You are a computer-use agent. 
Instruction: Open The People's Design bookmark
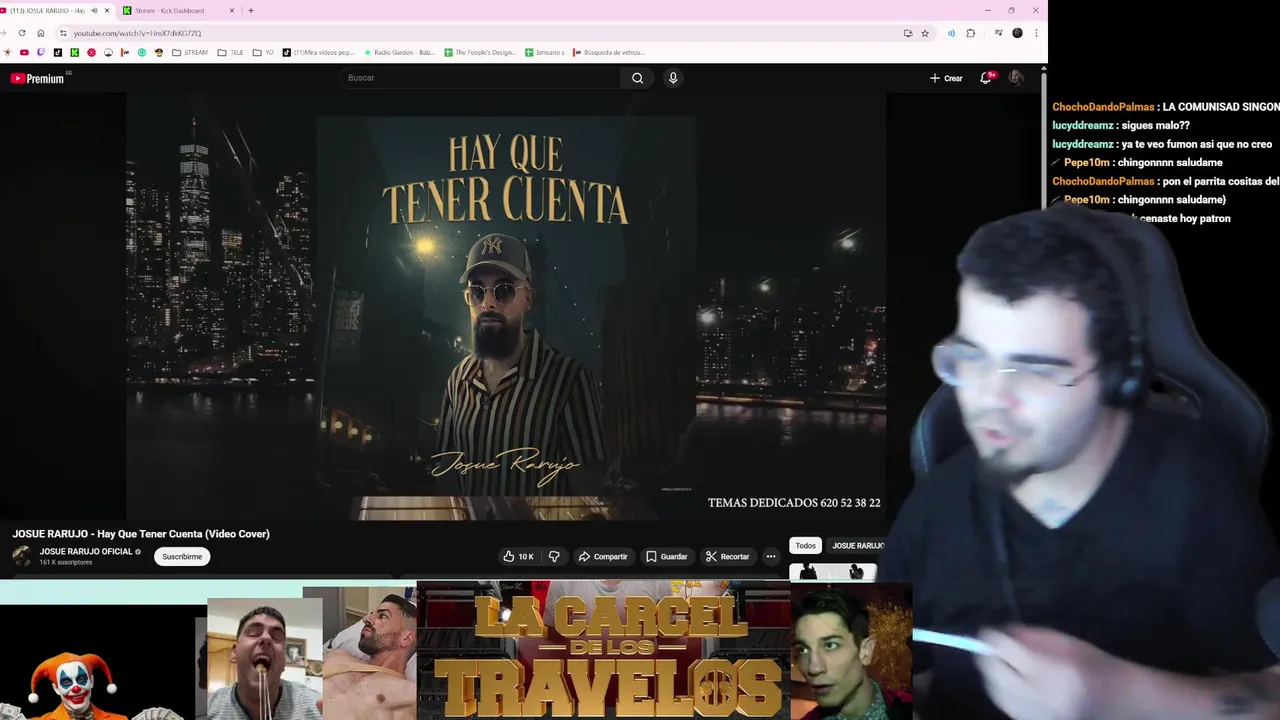[x=478, y=52]
